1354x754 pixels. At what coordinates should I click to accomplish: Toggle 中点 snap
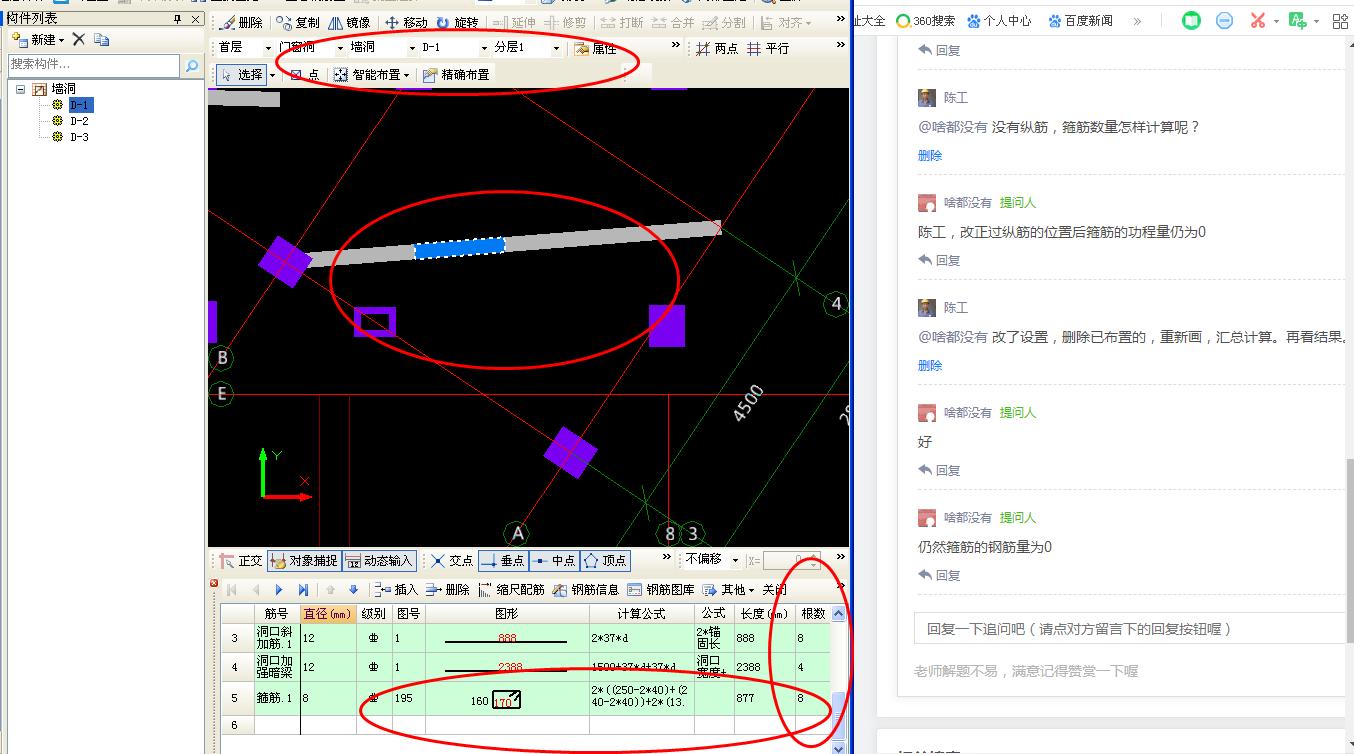pos(554,561)
